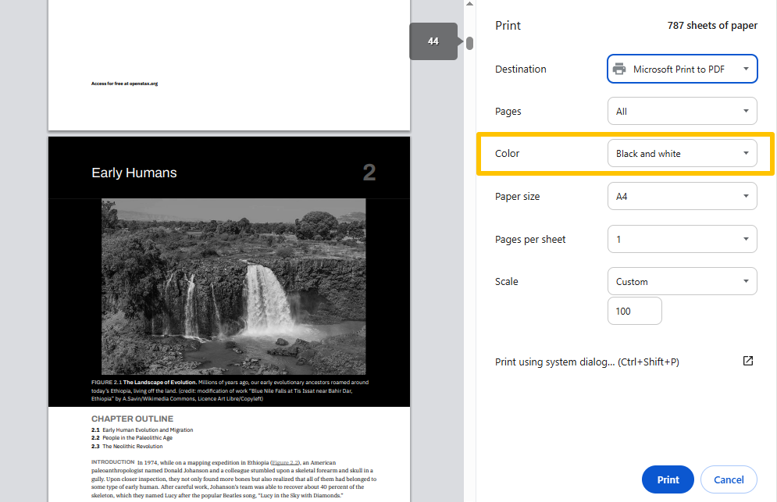Click the CHAPTER OUTLINE heading in preview
This screenshot has width=777, height=502.
132,419
